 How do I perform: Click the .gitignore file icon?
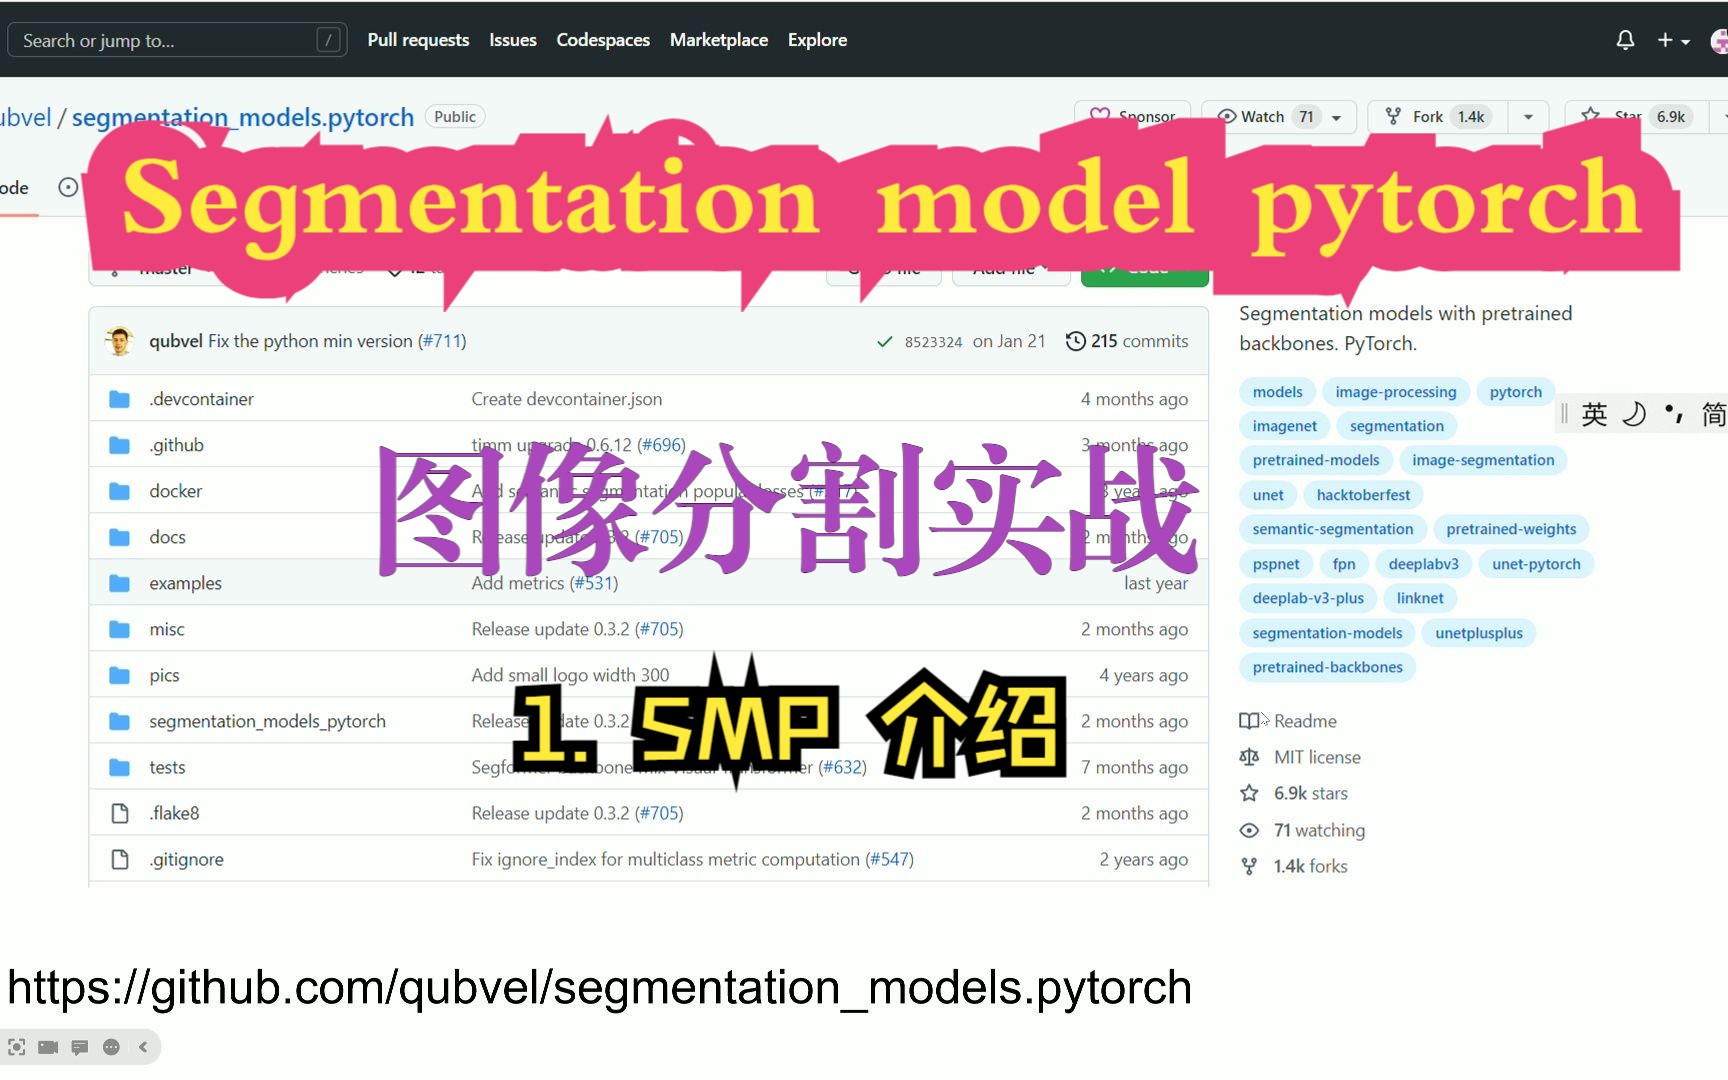pos(119,859)
